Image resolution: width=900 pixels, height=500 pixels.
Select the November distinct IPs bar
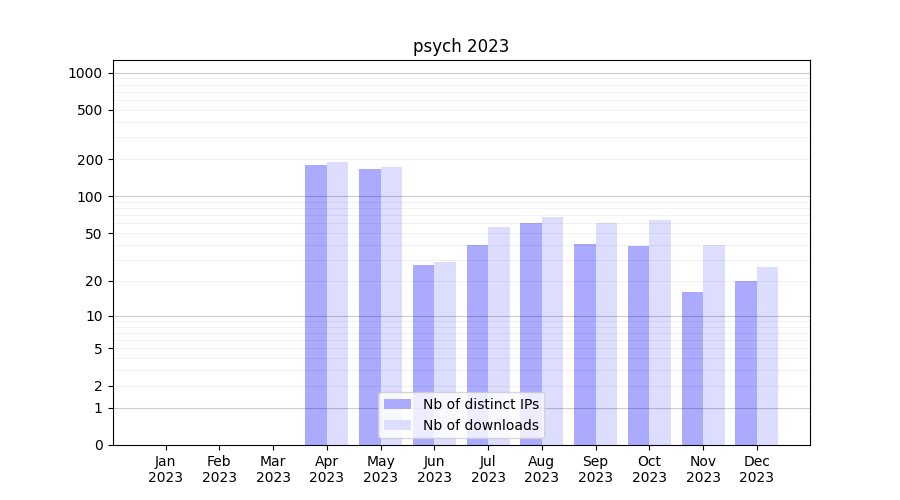692,368
